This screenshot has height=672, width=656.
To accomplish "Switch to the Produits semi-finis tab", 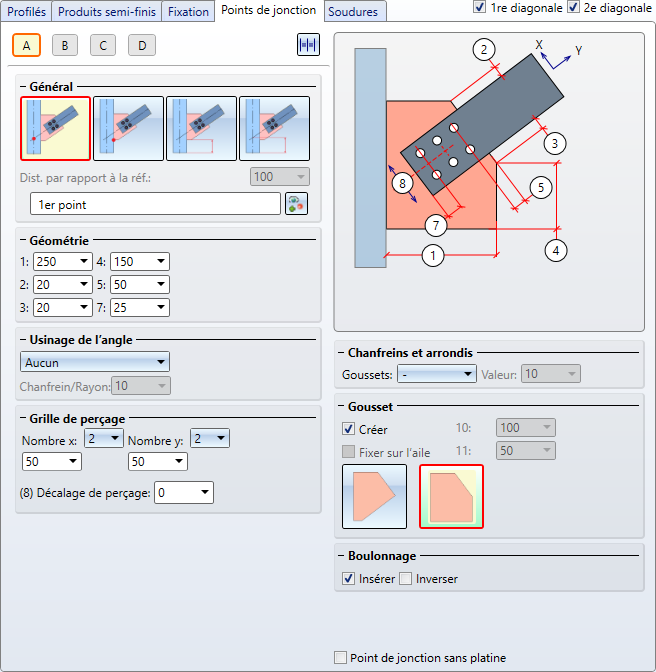I will 107,12.
